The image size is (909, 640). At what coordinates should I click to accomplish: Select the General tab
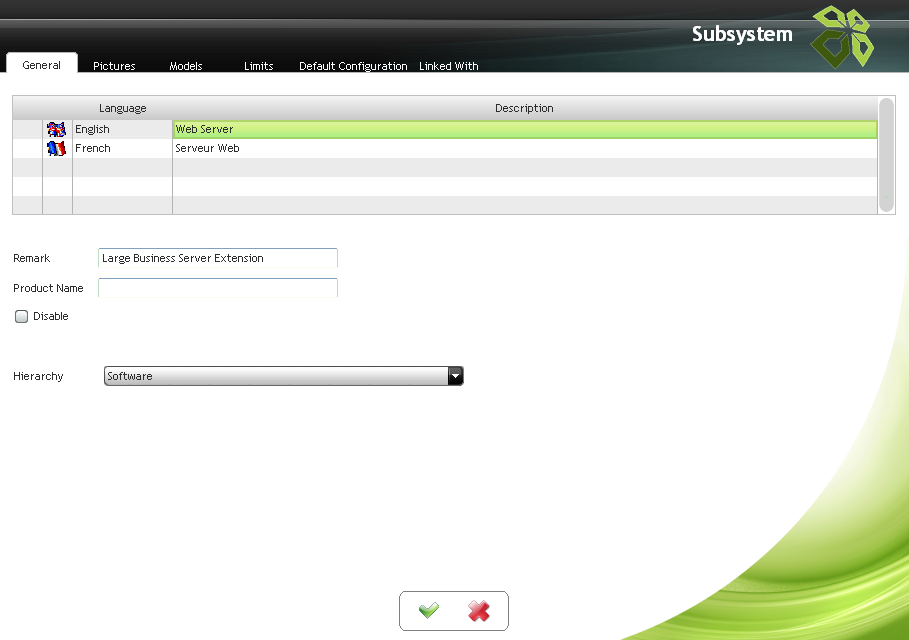pos(42,65)
